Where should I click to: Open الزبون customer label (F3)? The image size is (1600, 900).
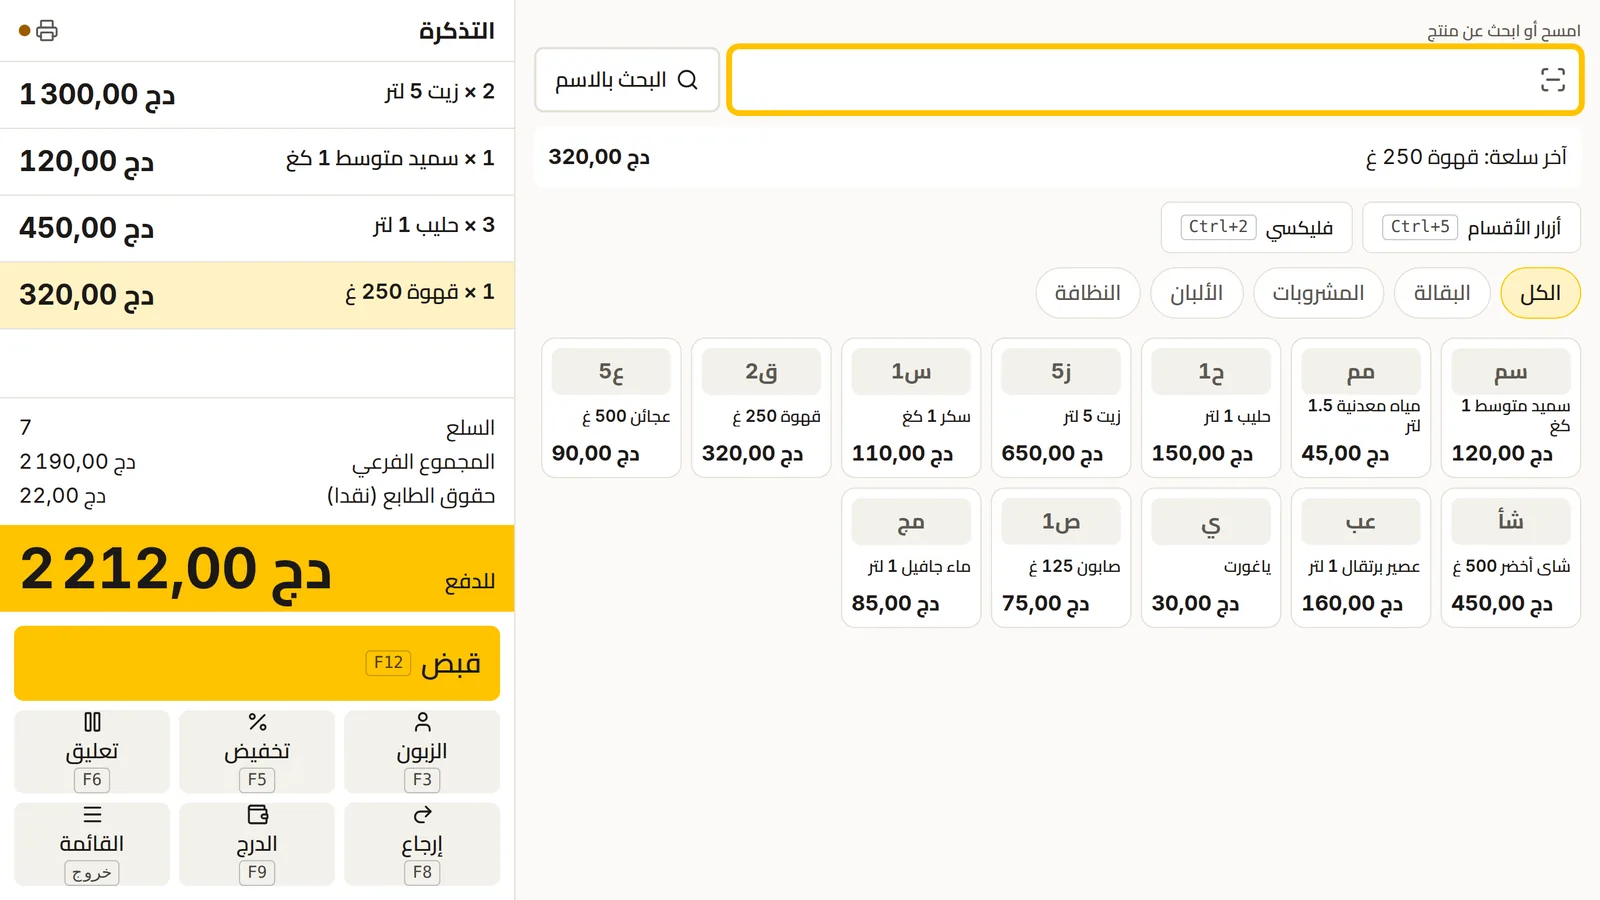pos(422,751)
